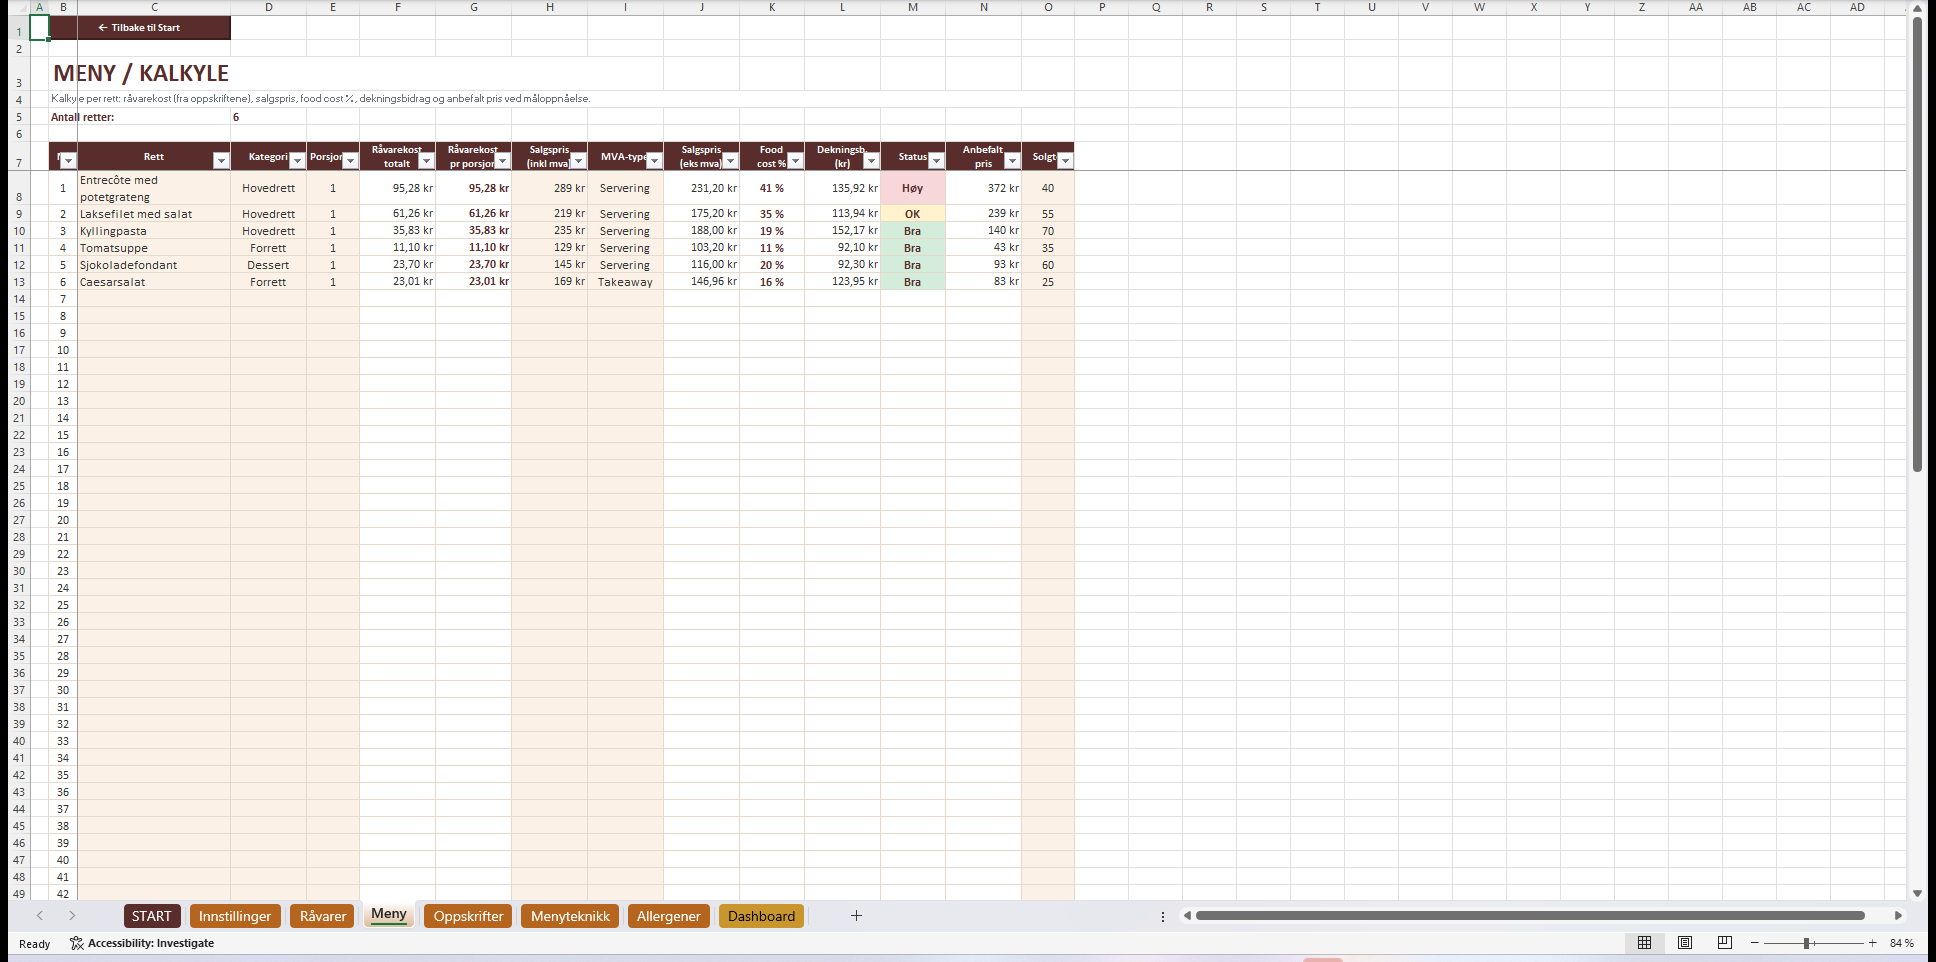
Task: Switch to Normal view icon
Action: (x=1644, y=943)
